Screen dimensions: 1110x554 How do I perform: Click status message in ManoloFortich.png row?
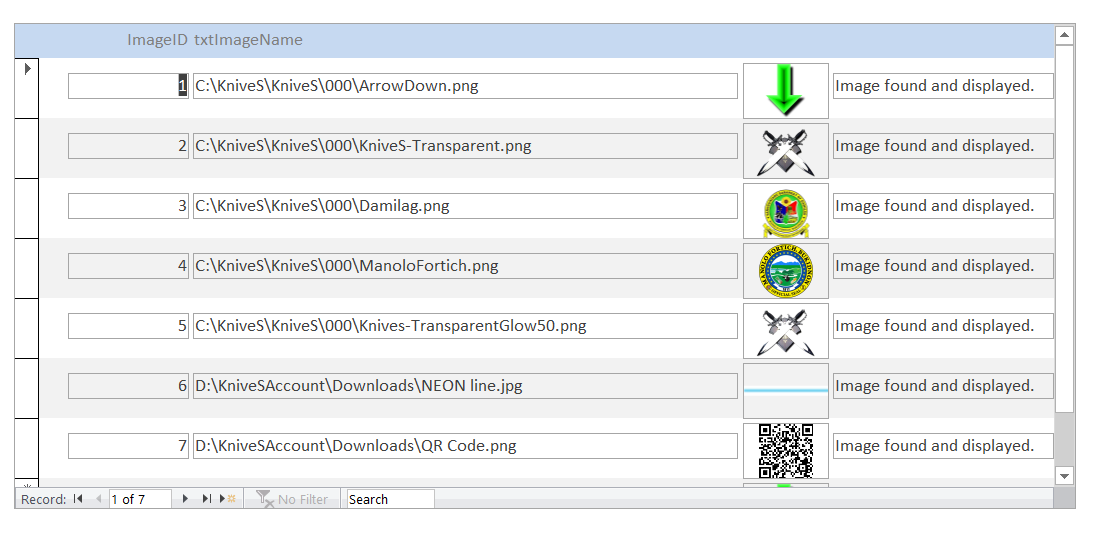pos(943,267)
